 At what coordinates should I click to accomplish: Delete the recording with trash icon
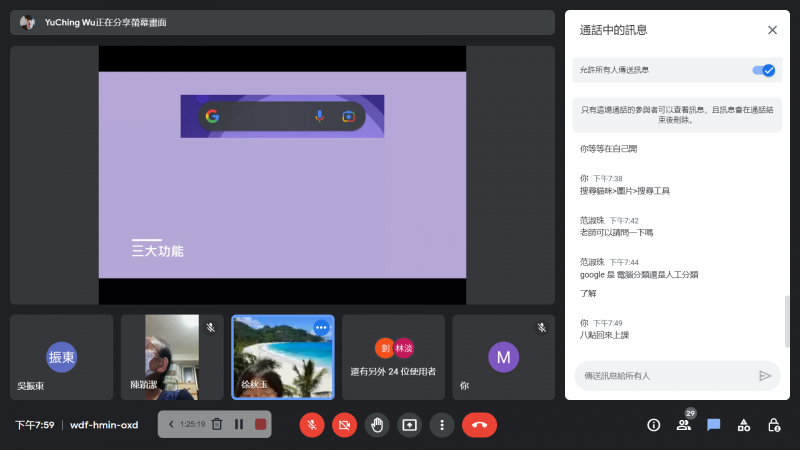217,424
